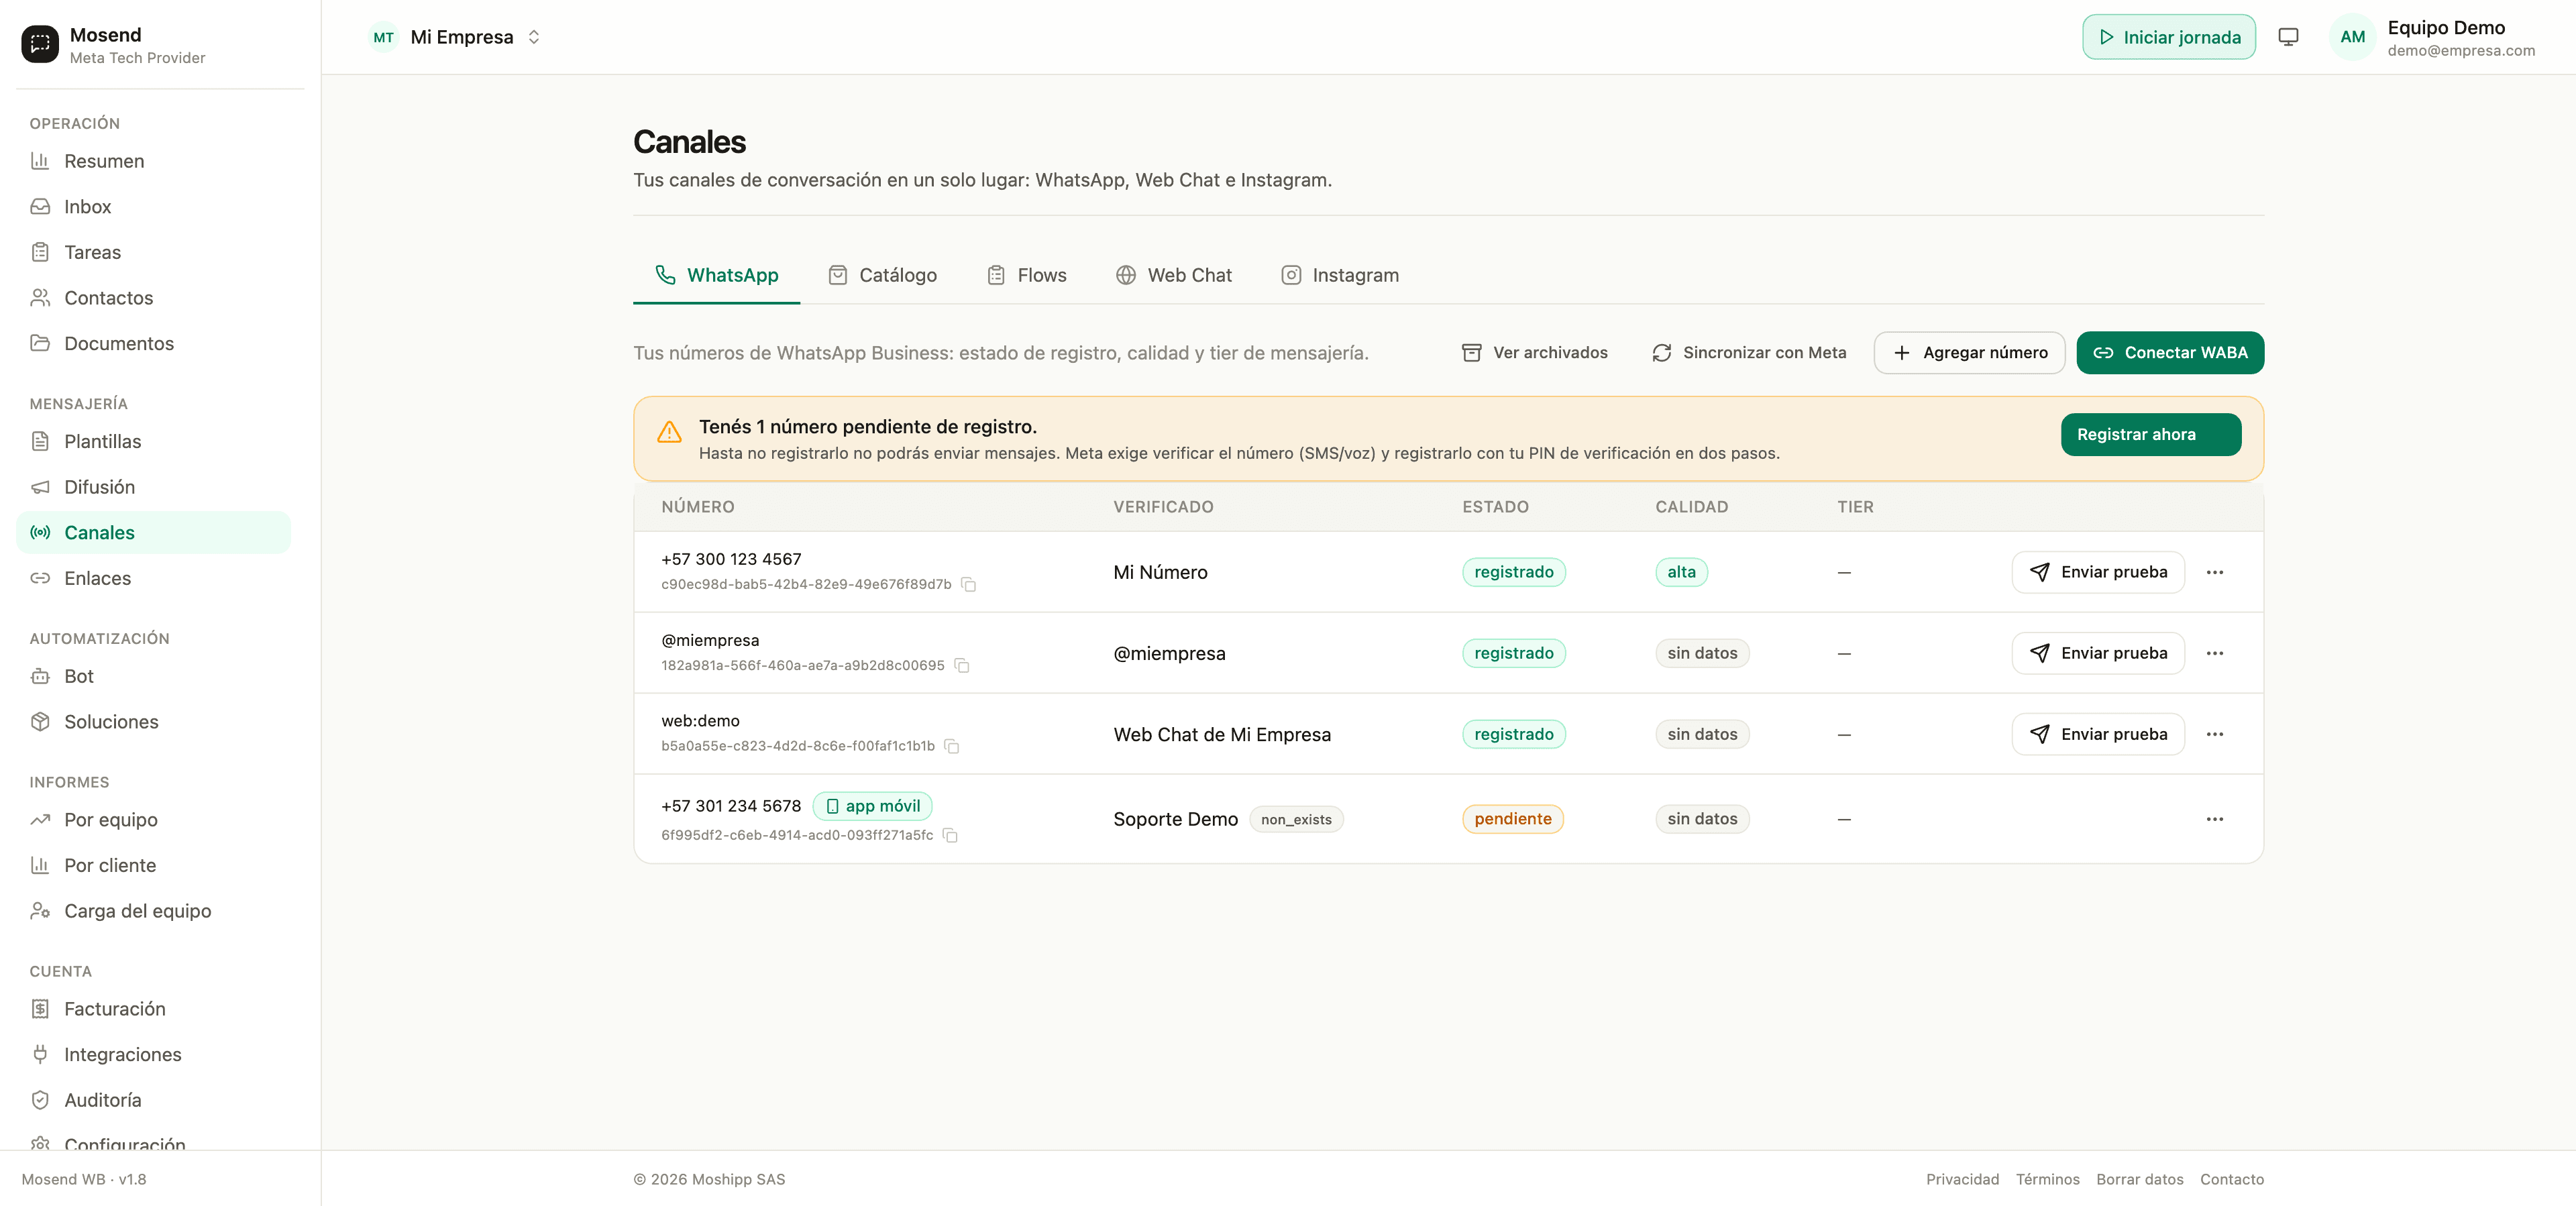
Task: Click the pendiente status badge
Action: [1513, 819]
